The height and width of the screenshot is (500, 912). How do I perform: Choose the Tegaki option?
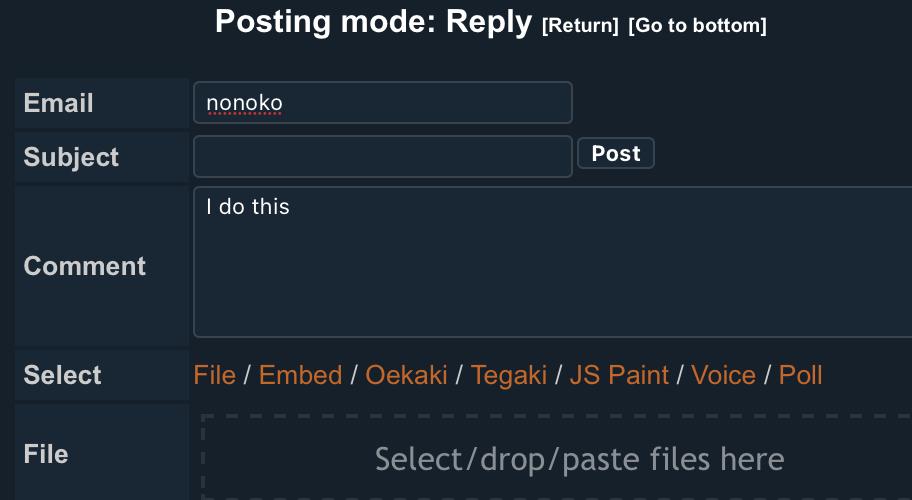508,375
